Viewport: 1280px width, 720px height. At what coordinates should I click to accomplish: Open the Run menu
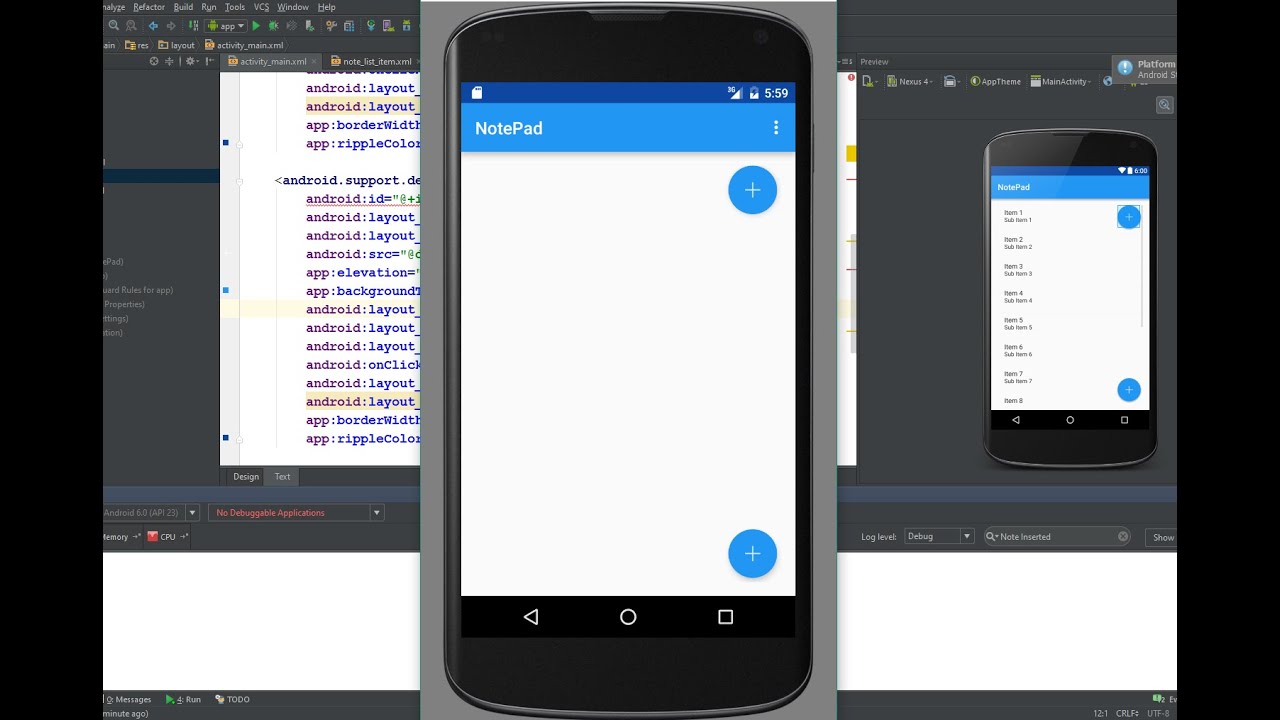[x=208, y=7]
